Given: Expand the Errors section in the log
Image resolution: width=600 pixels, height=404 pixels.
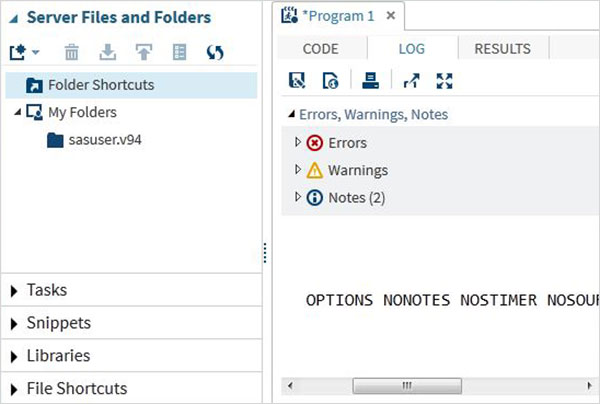Looking at the screenshot, I should [x=298, y=143].
